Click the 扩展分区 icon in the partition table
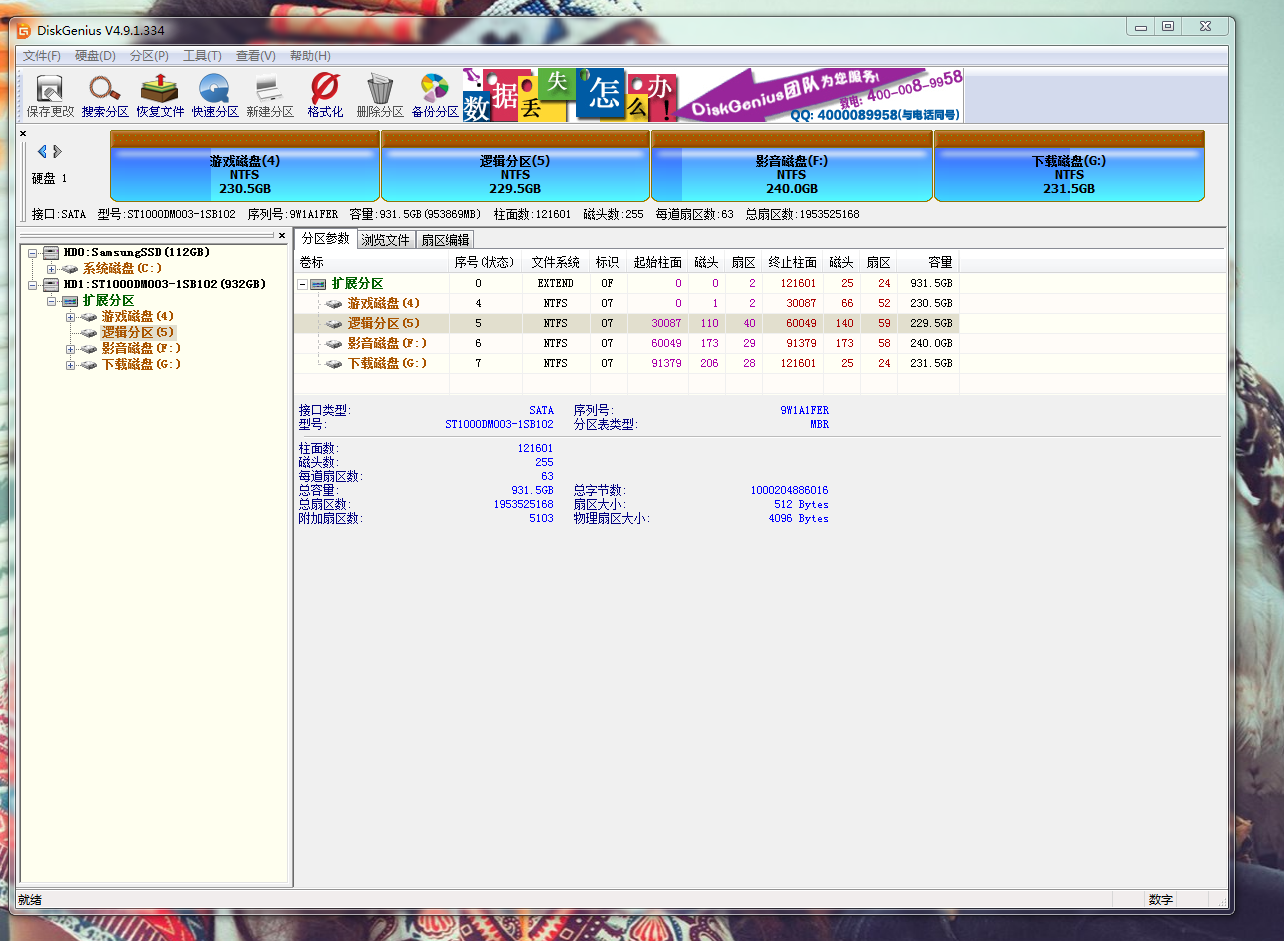1284x941 pixels. (x=318, y=284)
